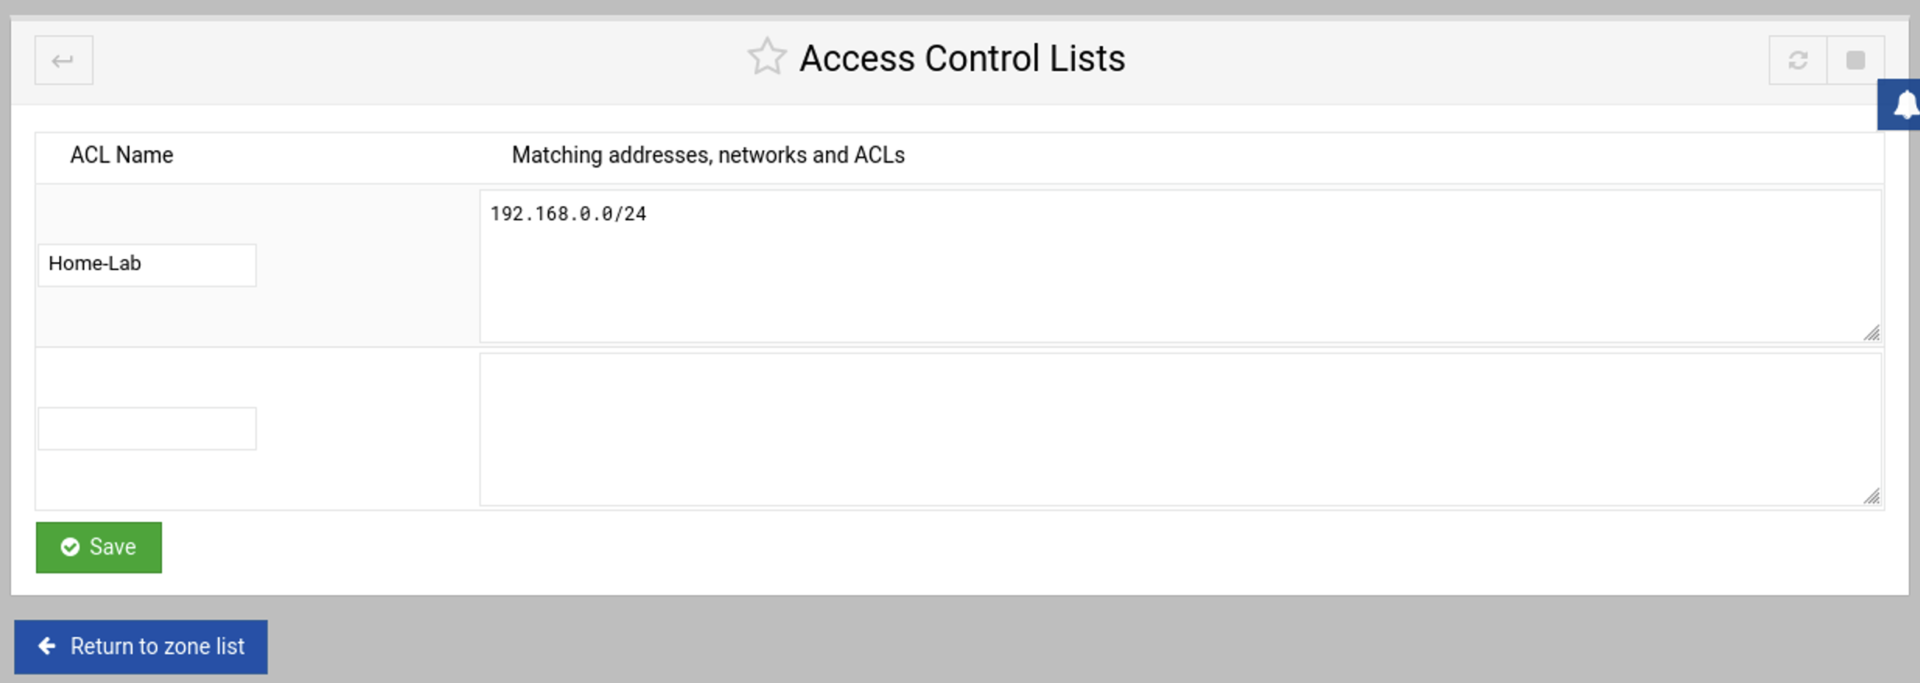The width and height of the screenshot is (1920, 683).
Task: Click the back arrow navigation icon
Action: tap(63, 60)
